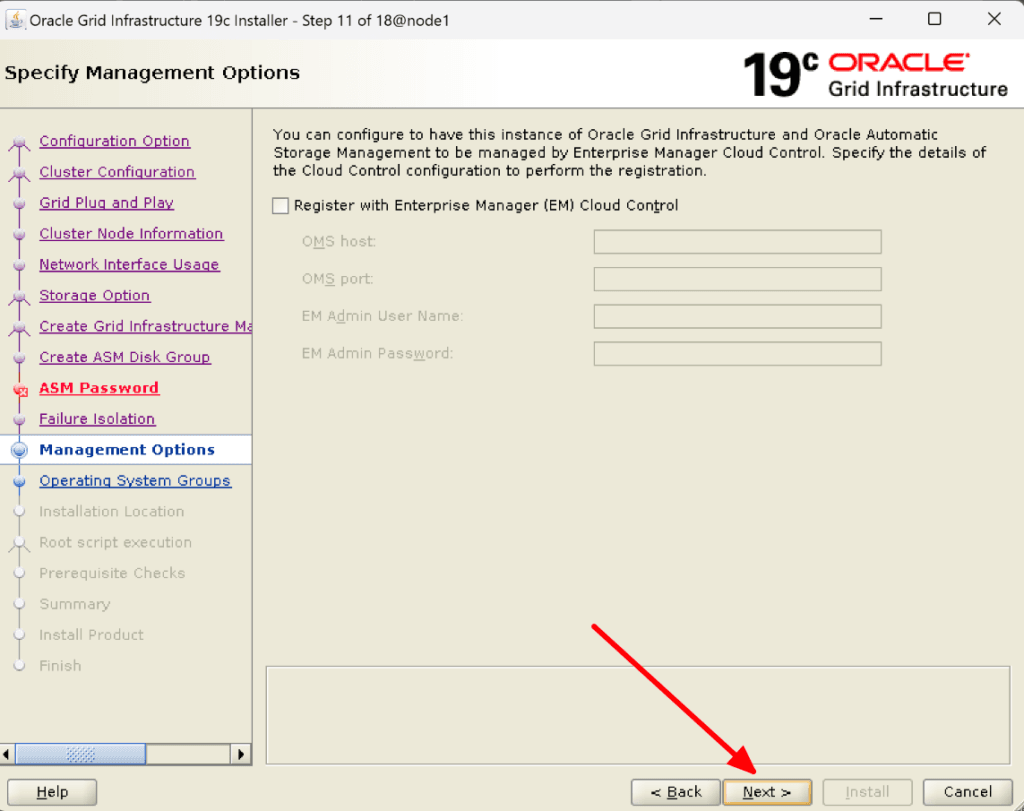Screen dimensions: 1024x811
Task: Open the Cluster Configuration step
Action: tap(117, 172)
